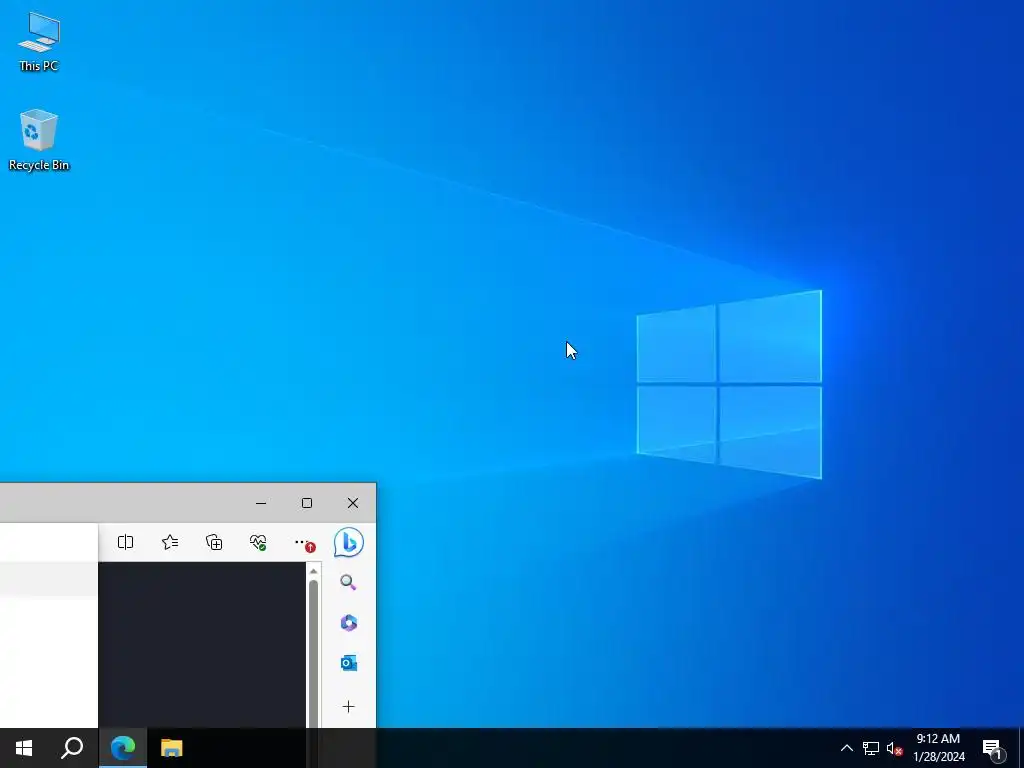
Task: Open network status tray icon
Action: pyautogui.click(x=871, y=748)
